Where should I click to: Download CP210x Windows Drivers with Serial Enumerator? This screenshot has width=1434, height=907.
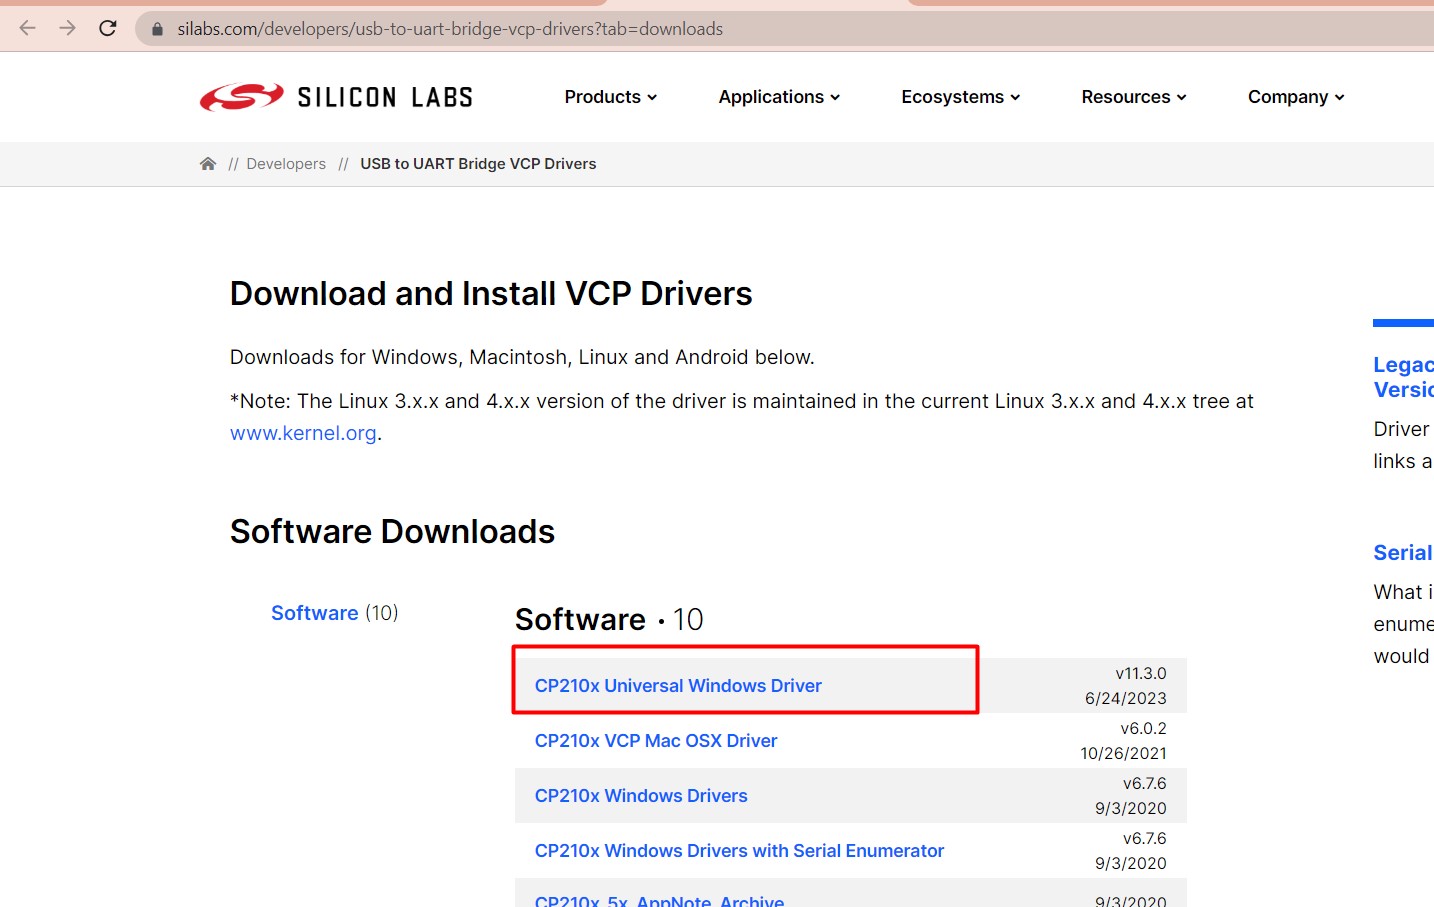pos(739,851)
